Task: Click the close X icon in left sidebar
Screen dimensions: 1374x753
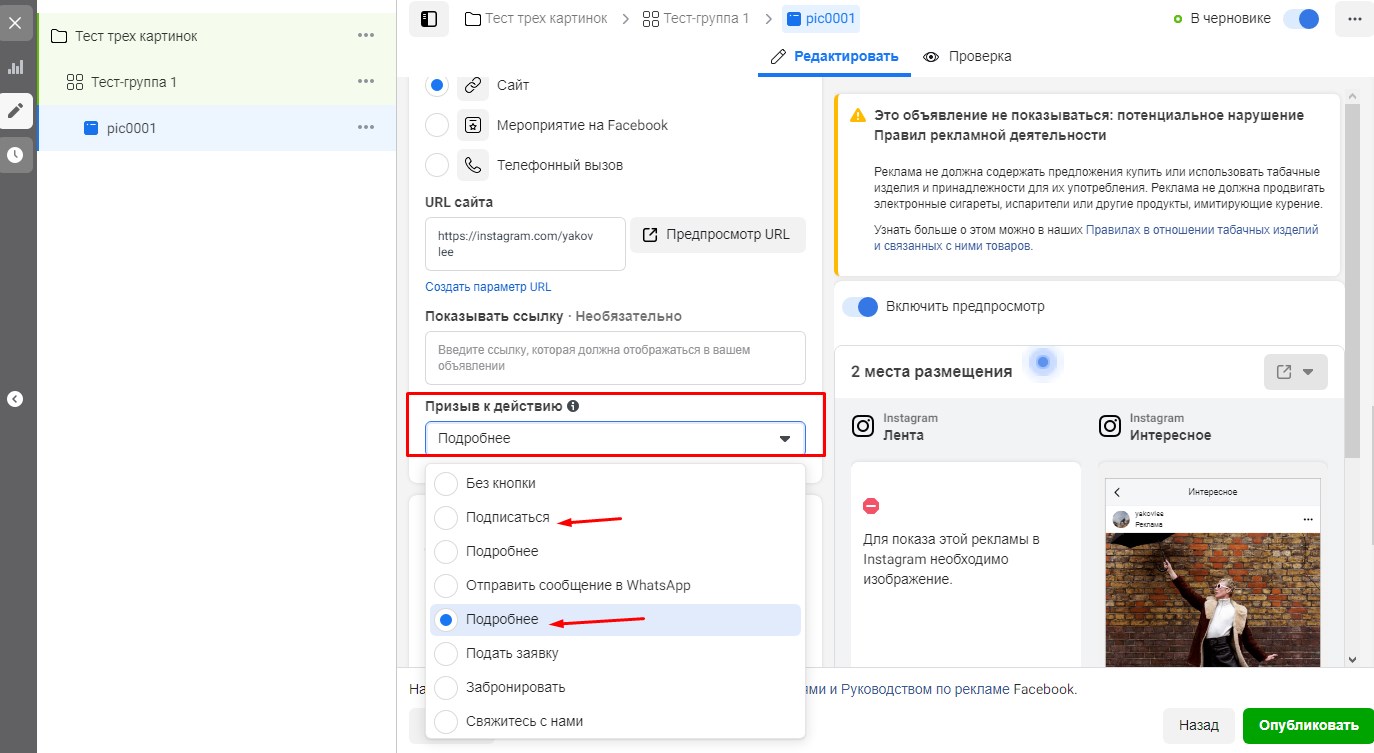Action: (15, 21)
